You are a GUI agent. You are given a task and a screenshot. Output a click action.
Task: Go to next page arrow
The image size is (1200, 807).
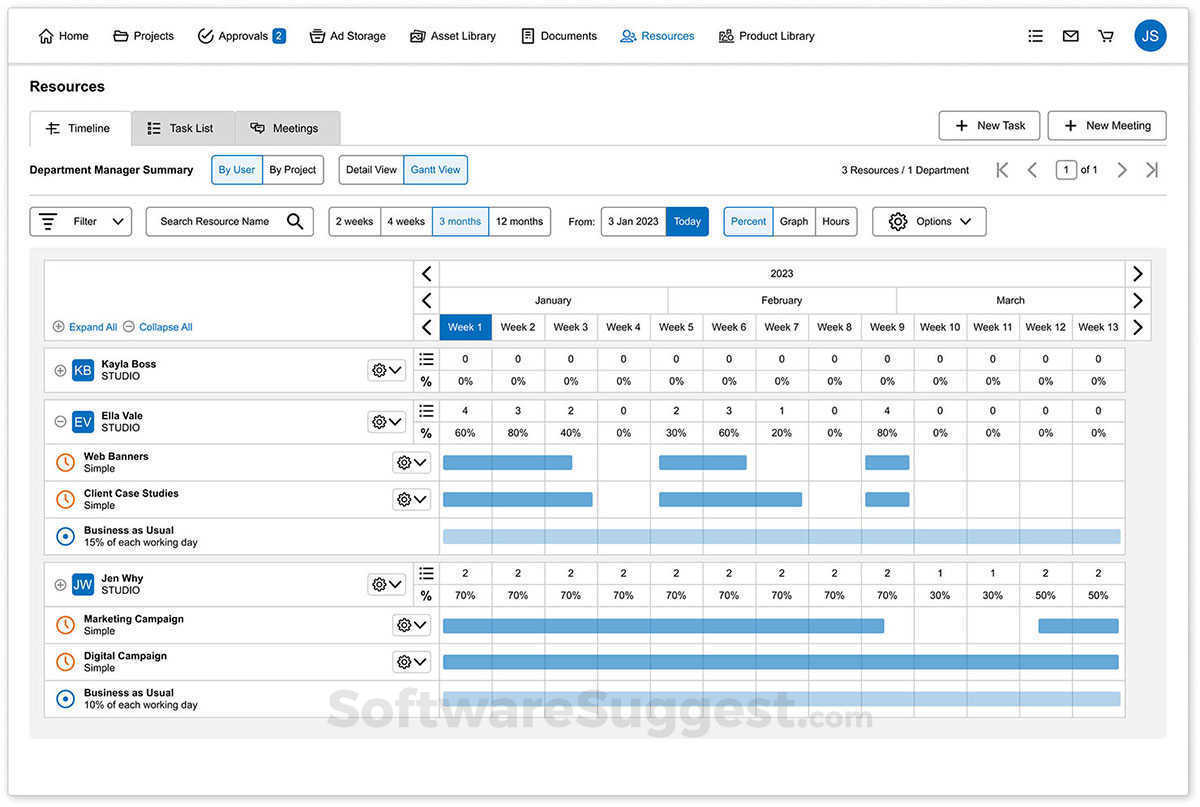click(1122, 170)
